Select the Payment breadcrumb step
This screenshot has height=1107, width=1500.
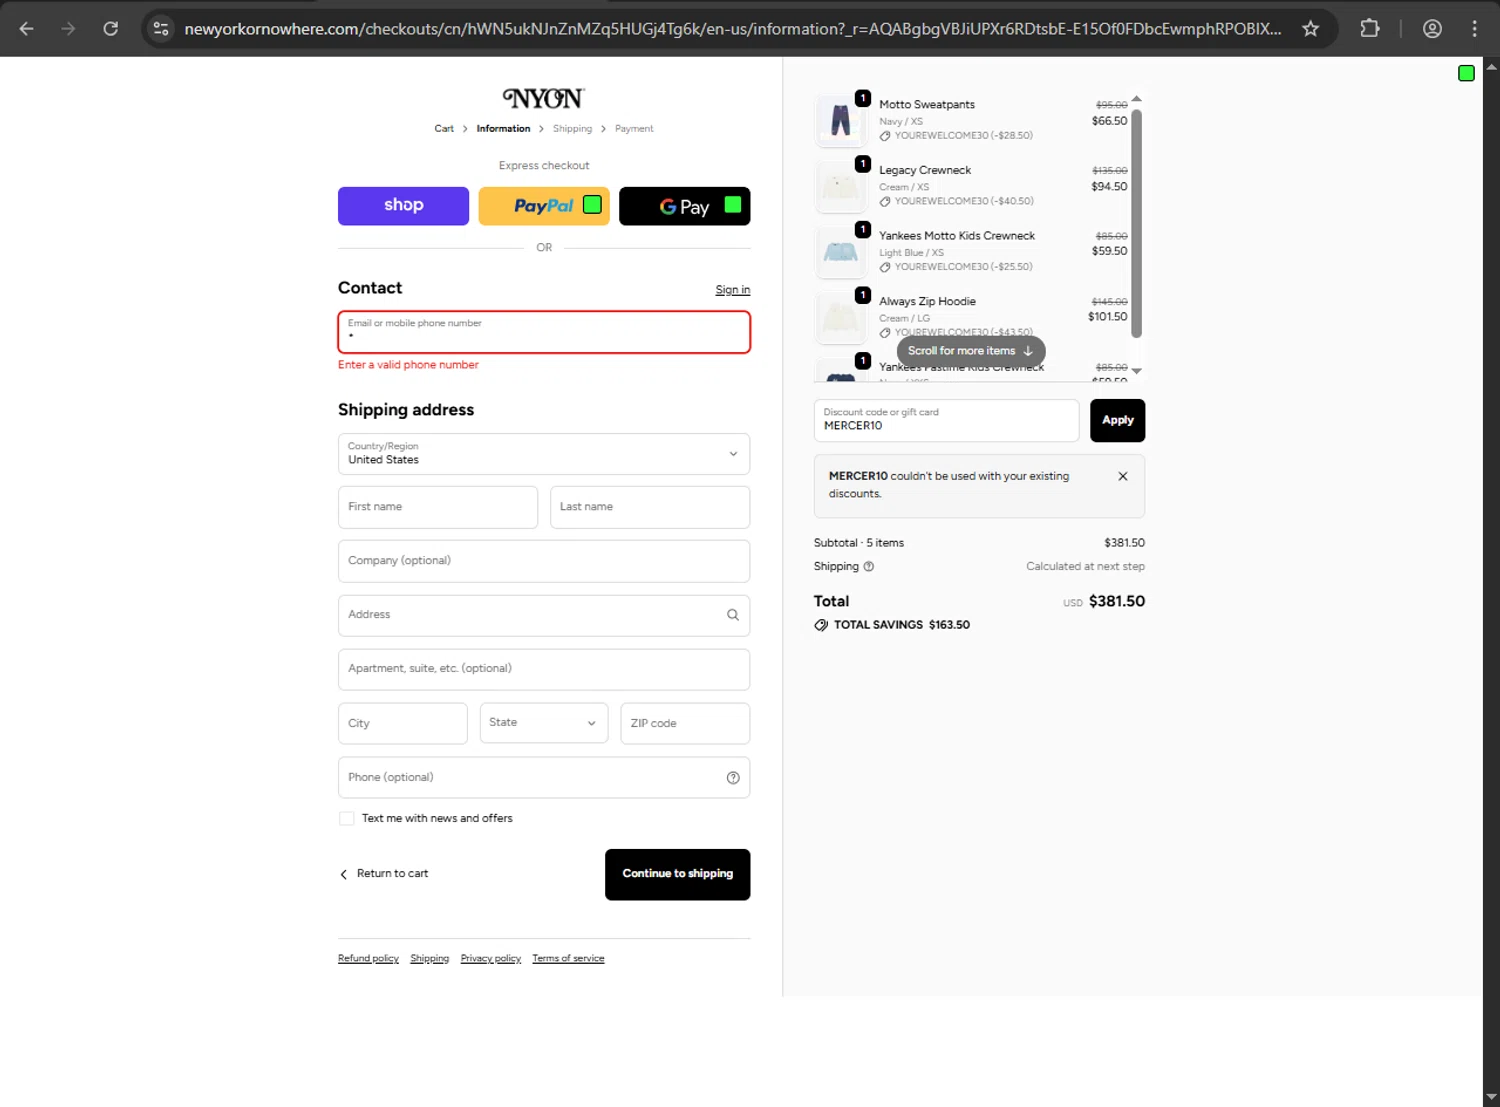pos(634,129)
